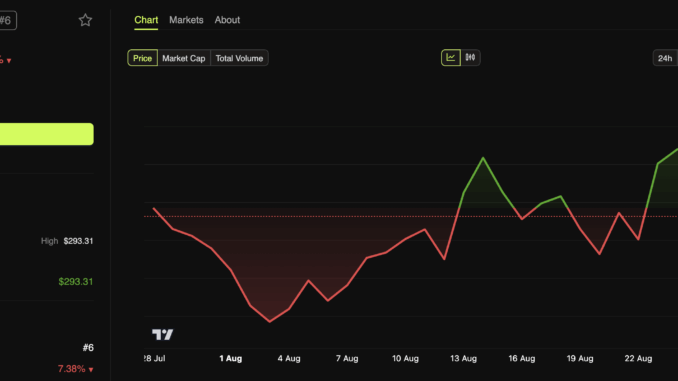
Task: Select the Price chart mode
Action: pos(142,58)
